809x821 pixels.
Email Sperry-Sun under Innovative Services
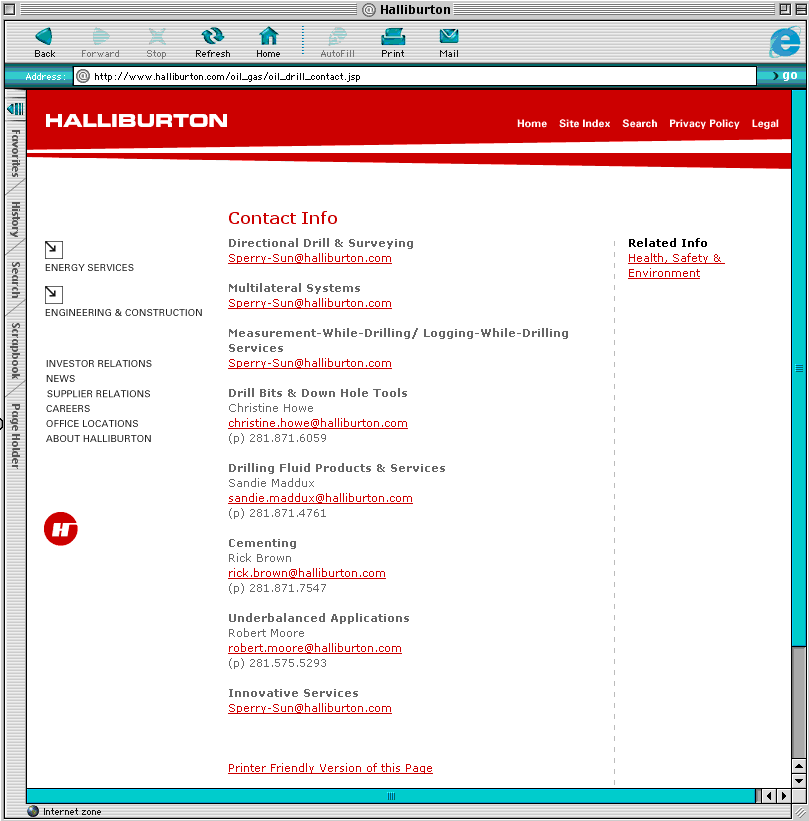[310, 708]
